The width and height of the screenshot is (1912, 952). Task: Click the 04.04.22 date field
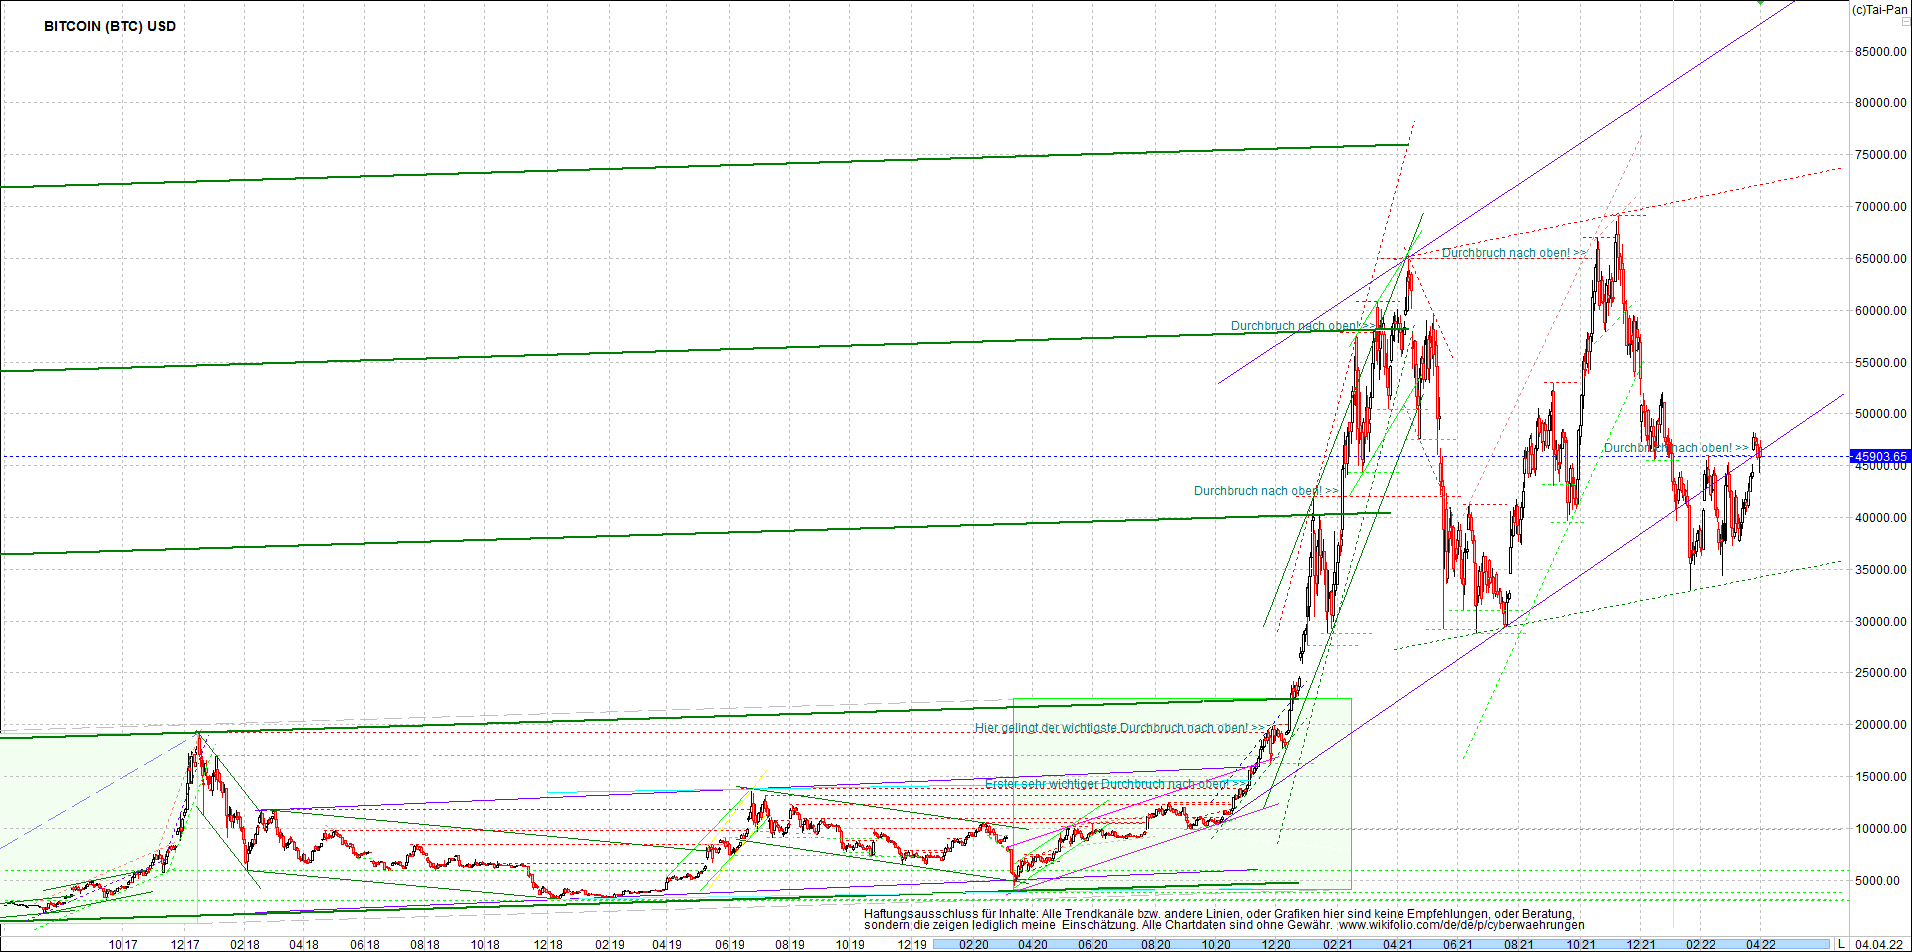click(1879, 944)
